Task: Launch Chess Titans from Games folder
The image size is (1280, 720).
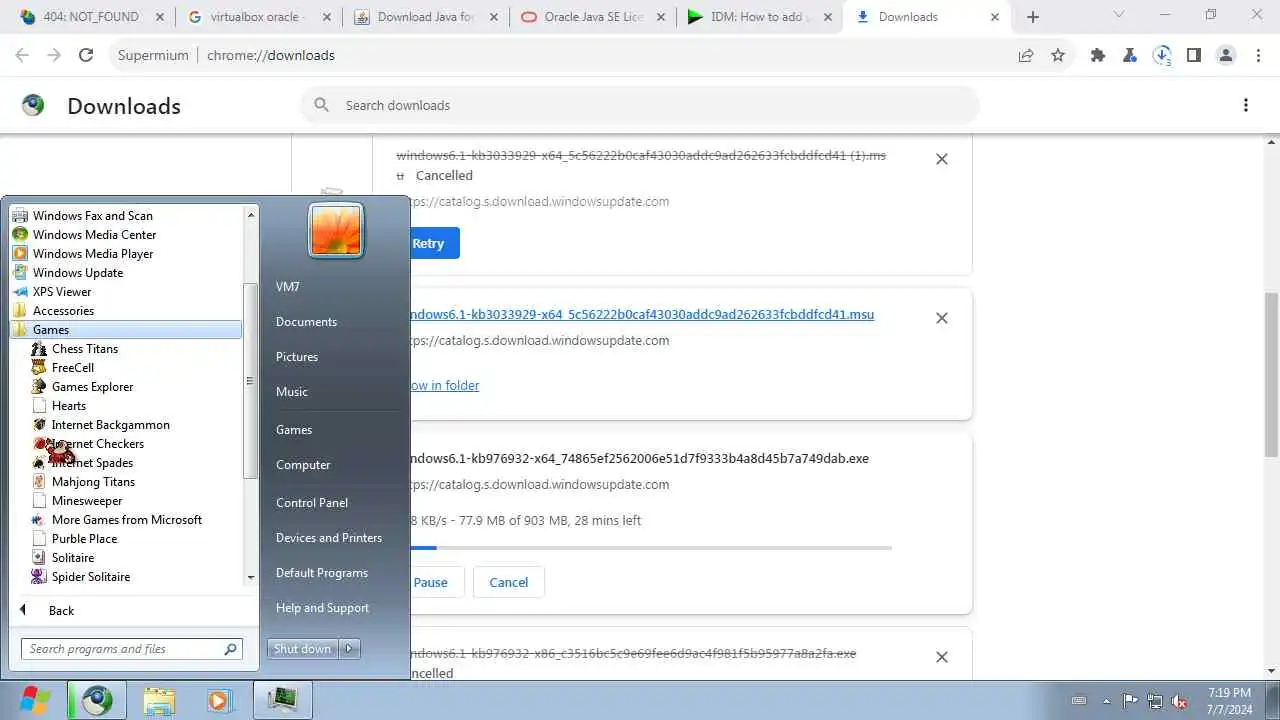Action: (x=85, y=349)
